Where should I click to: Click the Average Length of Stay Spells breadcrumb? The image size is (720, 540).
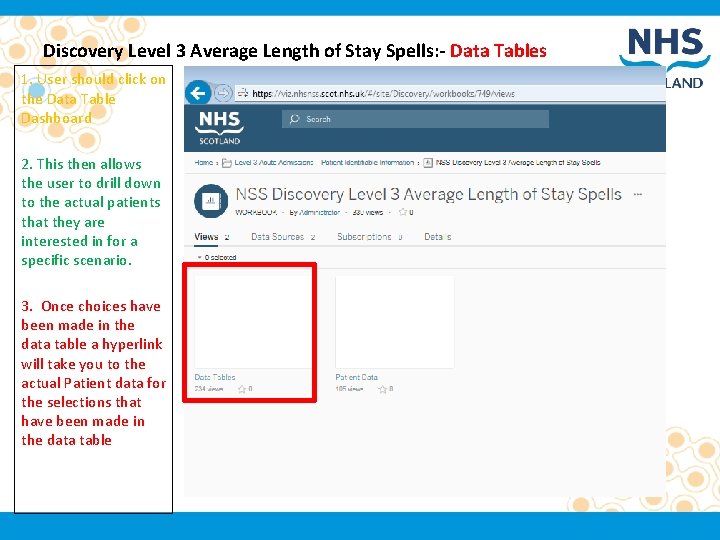pyautogui.click(x=518, y=163)
